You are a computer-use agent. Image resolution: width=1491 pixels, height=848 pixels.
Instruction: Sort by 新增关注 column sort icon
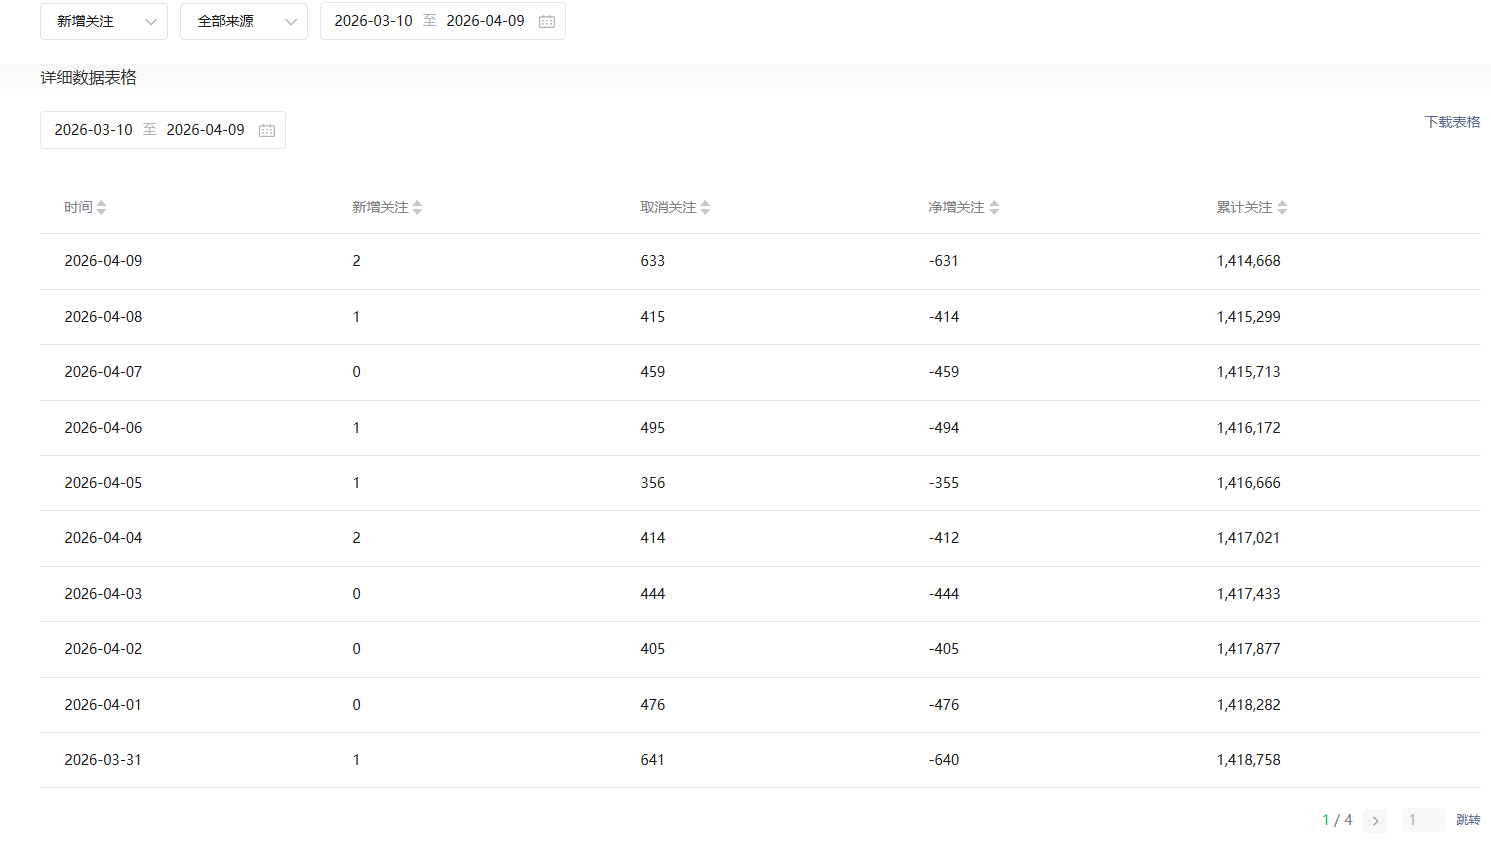[x=417, y=207]
